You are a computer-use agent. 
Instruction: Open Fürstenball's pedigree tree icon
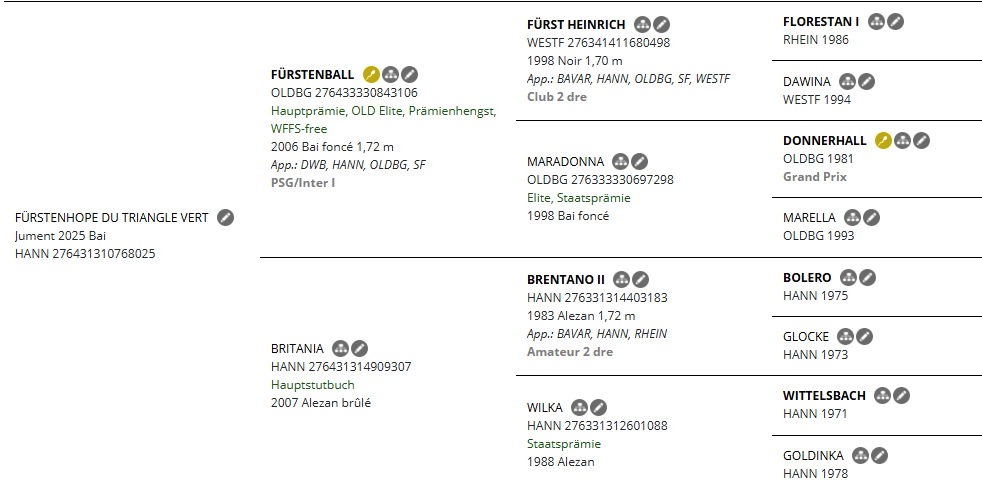390,74
